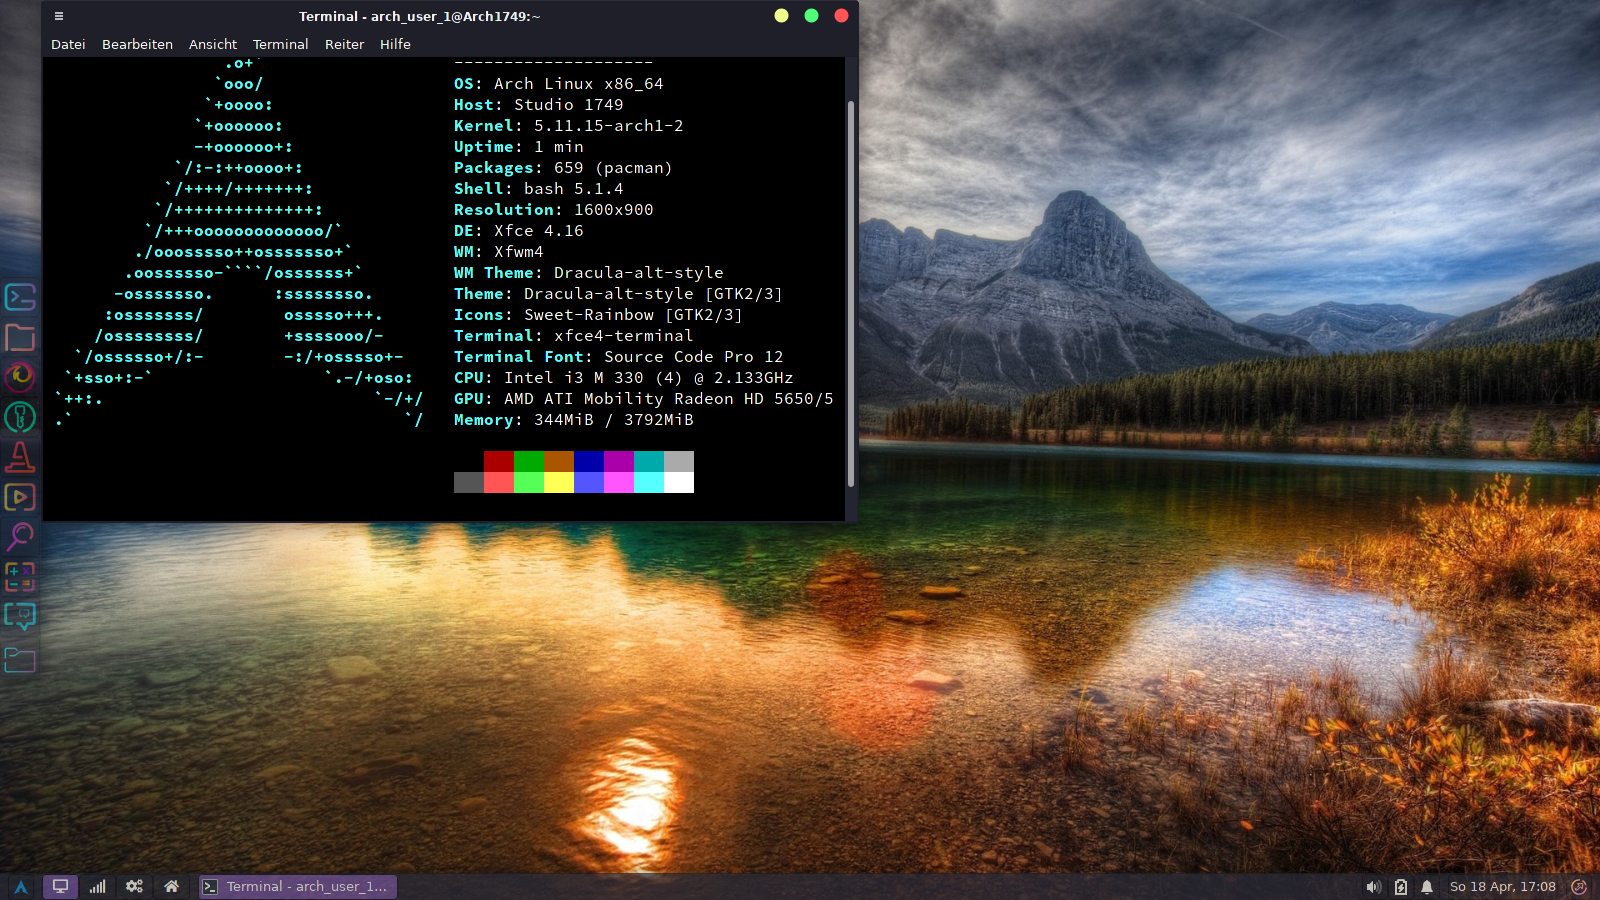1600x900 pixels.
Task: Open the Hilfe menu
Action: tap(395, 44)
